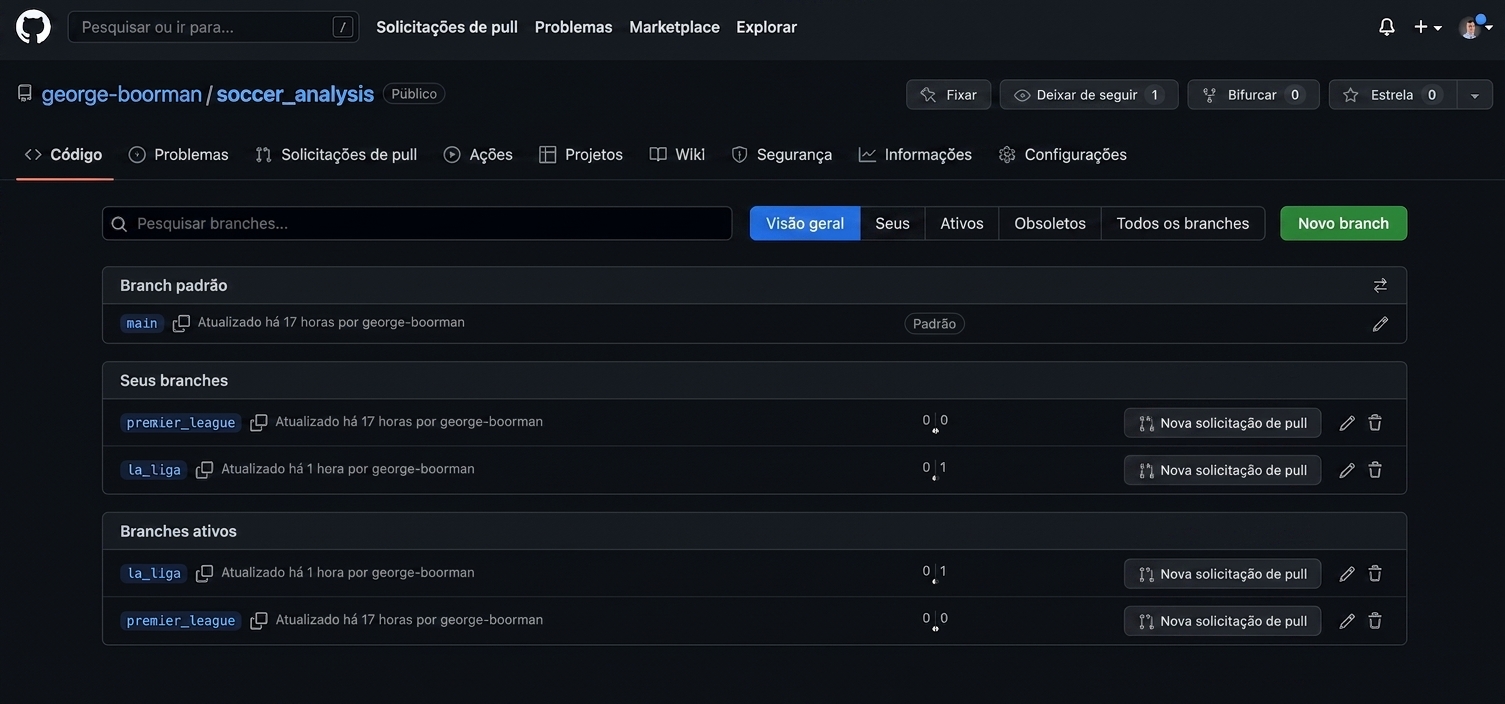Nova solicitação de pull for premier_league in Branches ativos

pos(1222,621)
